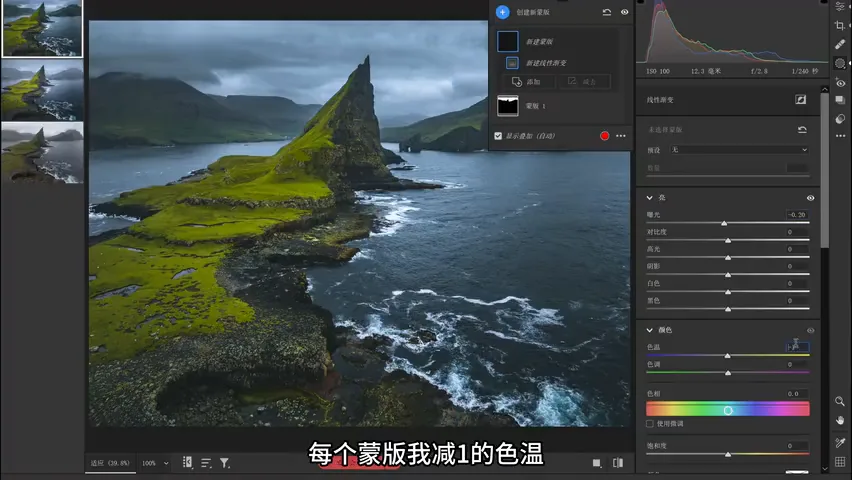852x480 pixels.
Task: Toggle the 亮 section eye visibility
Action: [x=810, y=198]
